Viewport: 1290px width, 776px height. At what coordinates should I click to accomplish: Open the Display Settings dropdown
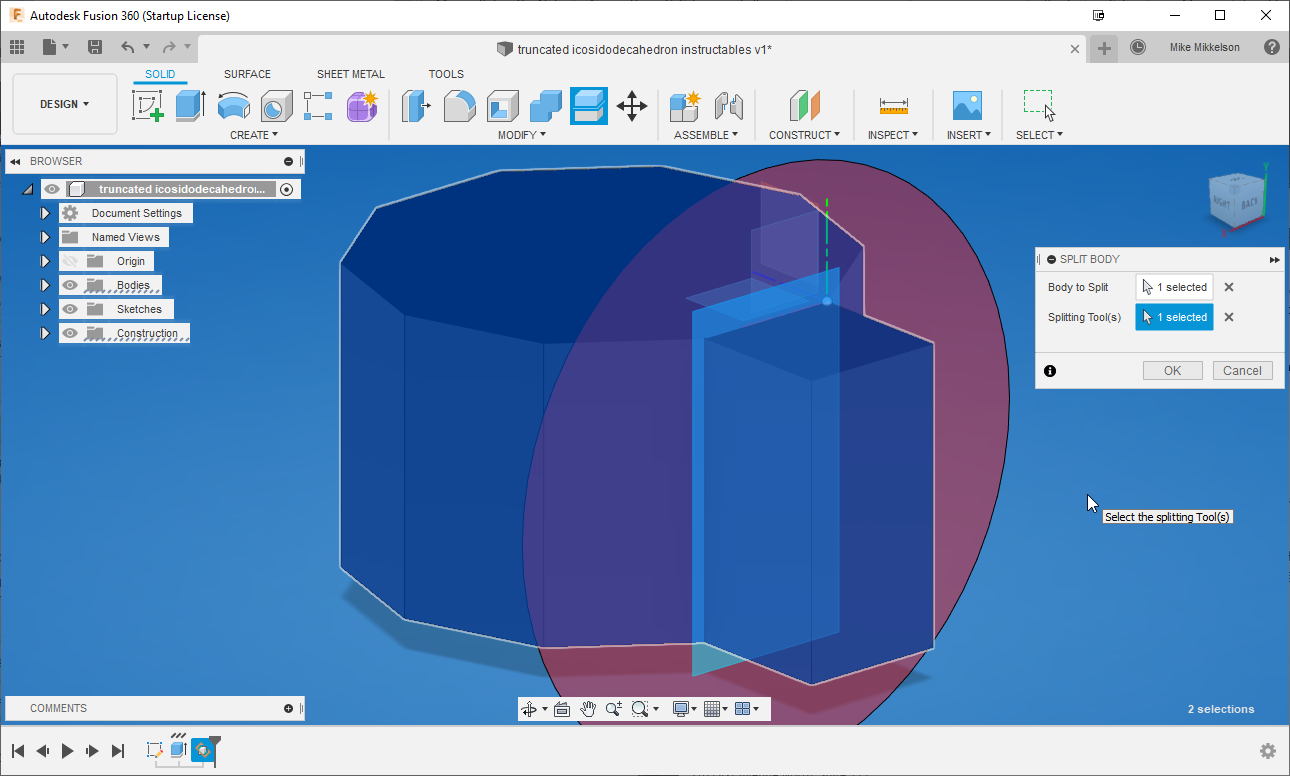pyautogui.click(x=685, y=708)
